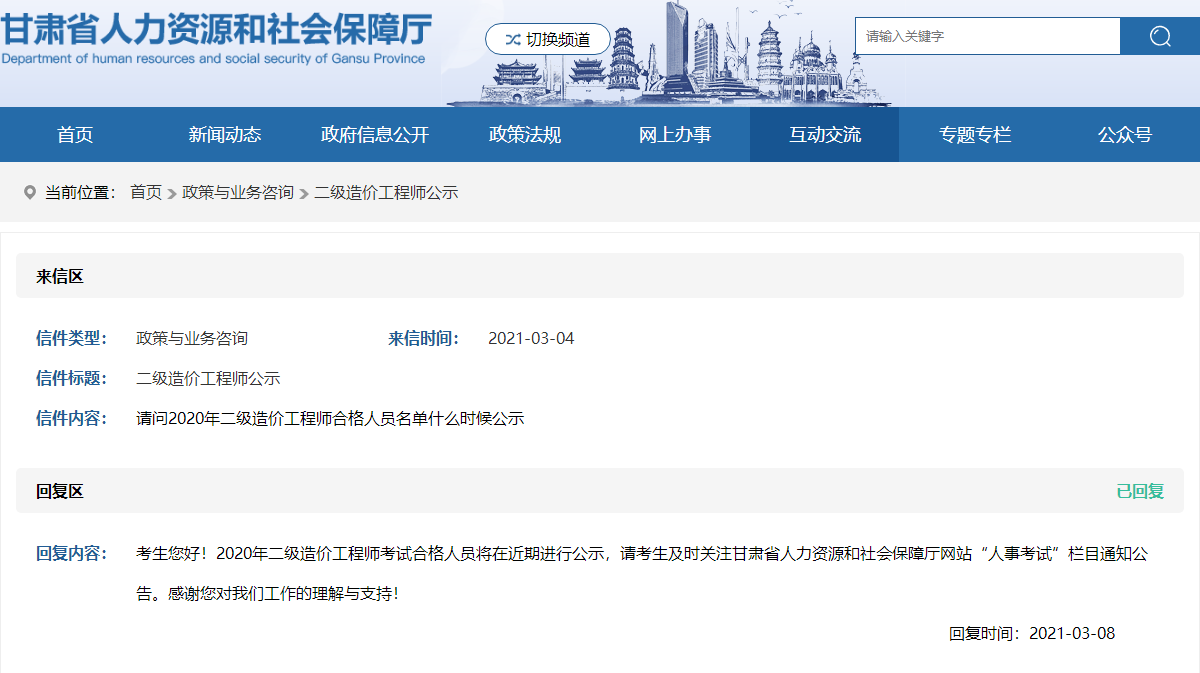Image resolution: width=1200 pixels, height=673 pixels.
Task: Select 政策法规 from the main menu
Action: (525, 135)
